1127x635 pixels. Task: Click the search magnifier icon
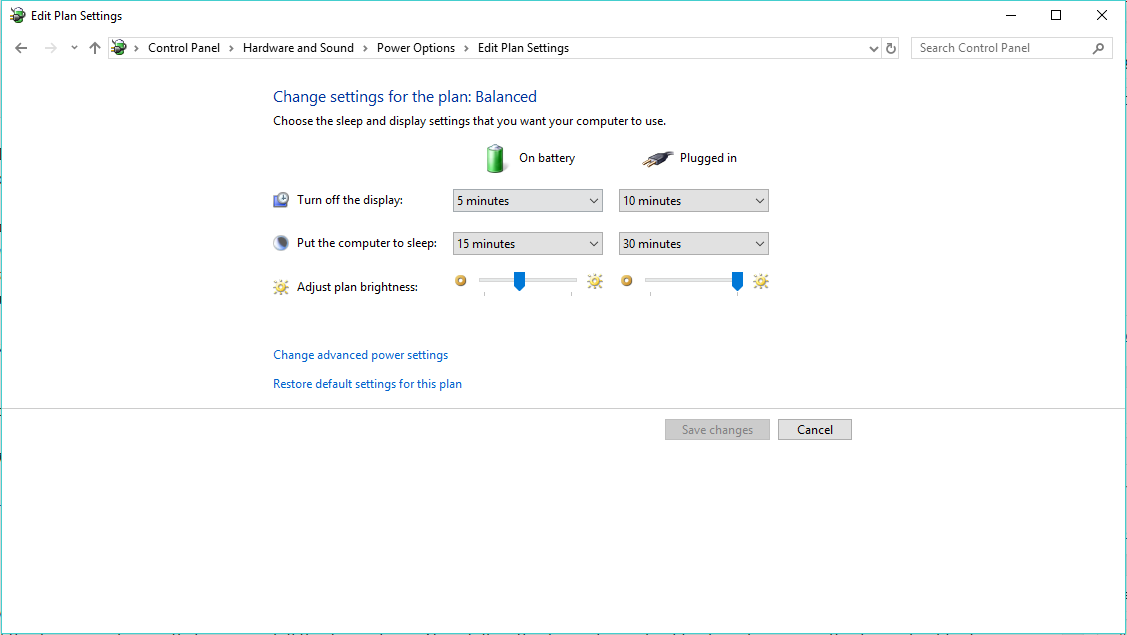(1098, 48)
